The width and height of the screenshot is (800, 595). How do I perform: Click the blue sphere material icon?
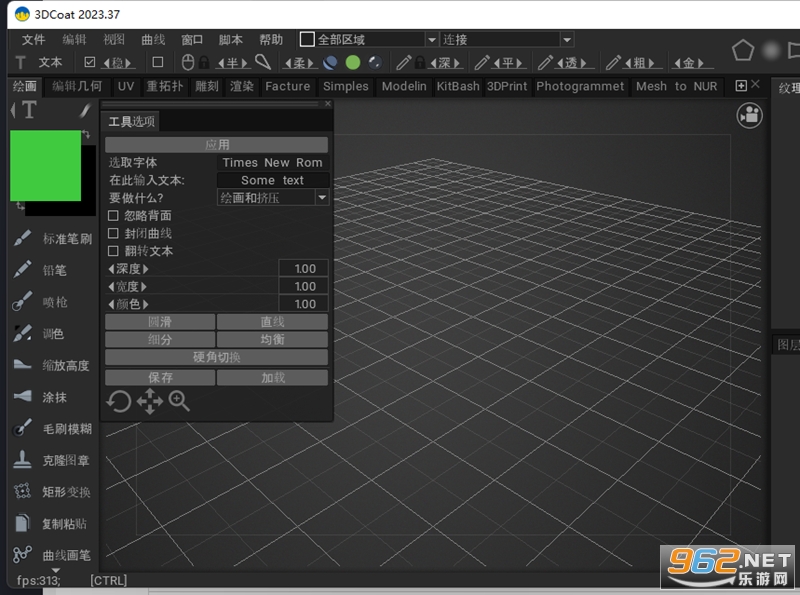click(331, 62)
